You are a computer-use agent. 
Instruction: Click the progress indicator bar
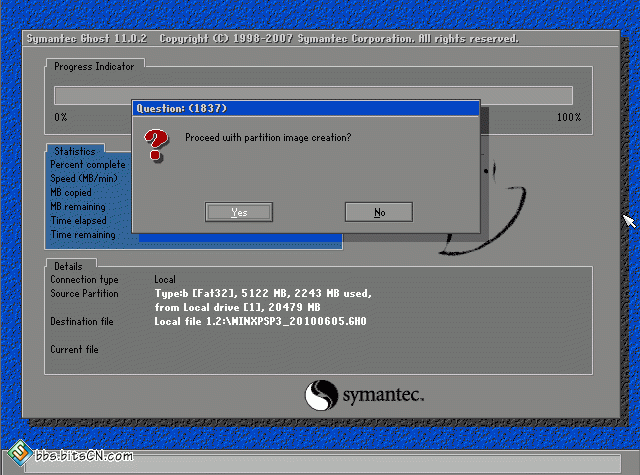pos(313,95)
